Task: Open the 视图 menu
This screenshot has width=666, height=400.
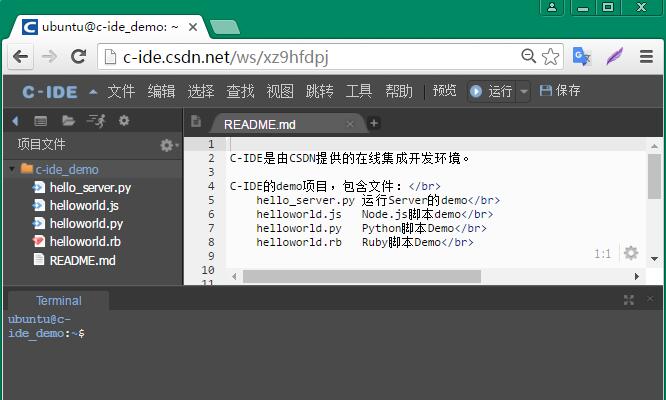Action: click(280, 91)
